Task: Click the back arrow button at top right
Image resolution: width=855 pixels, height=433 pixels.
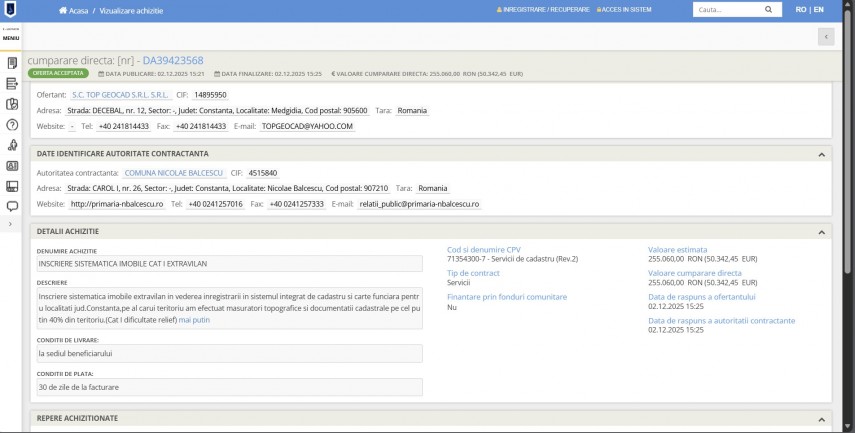Action: pos(825,37)
